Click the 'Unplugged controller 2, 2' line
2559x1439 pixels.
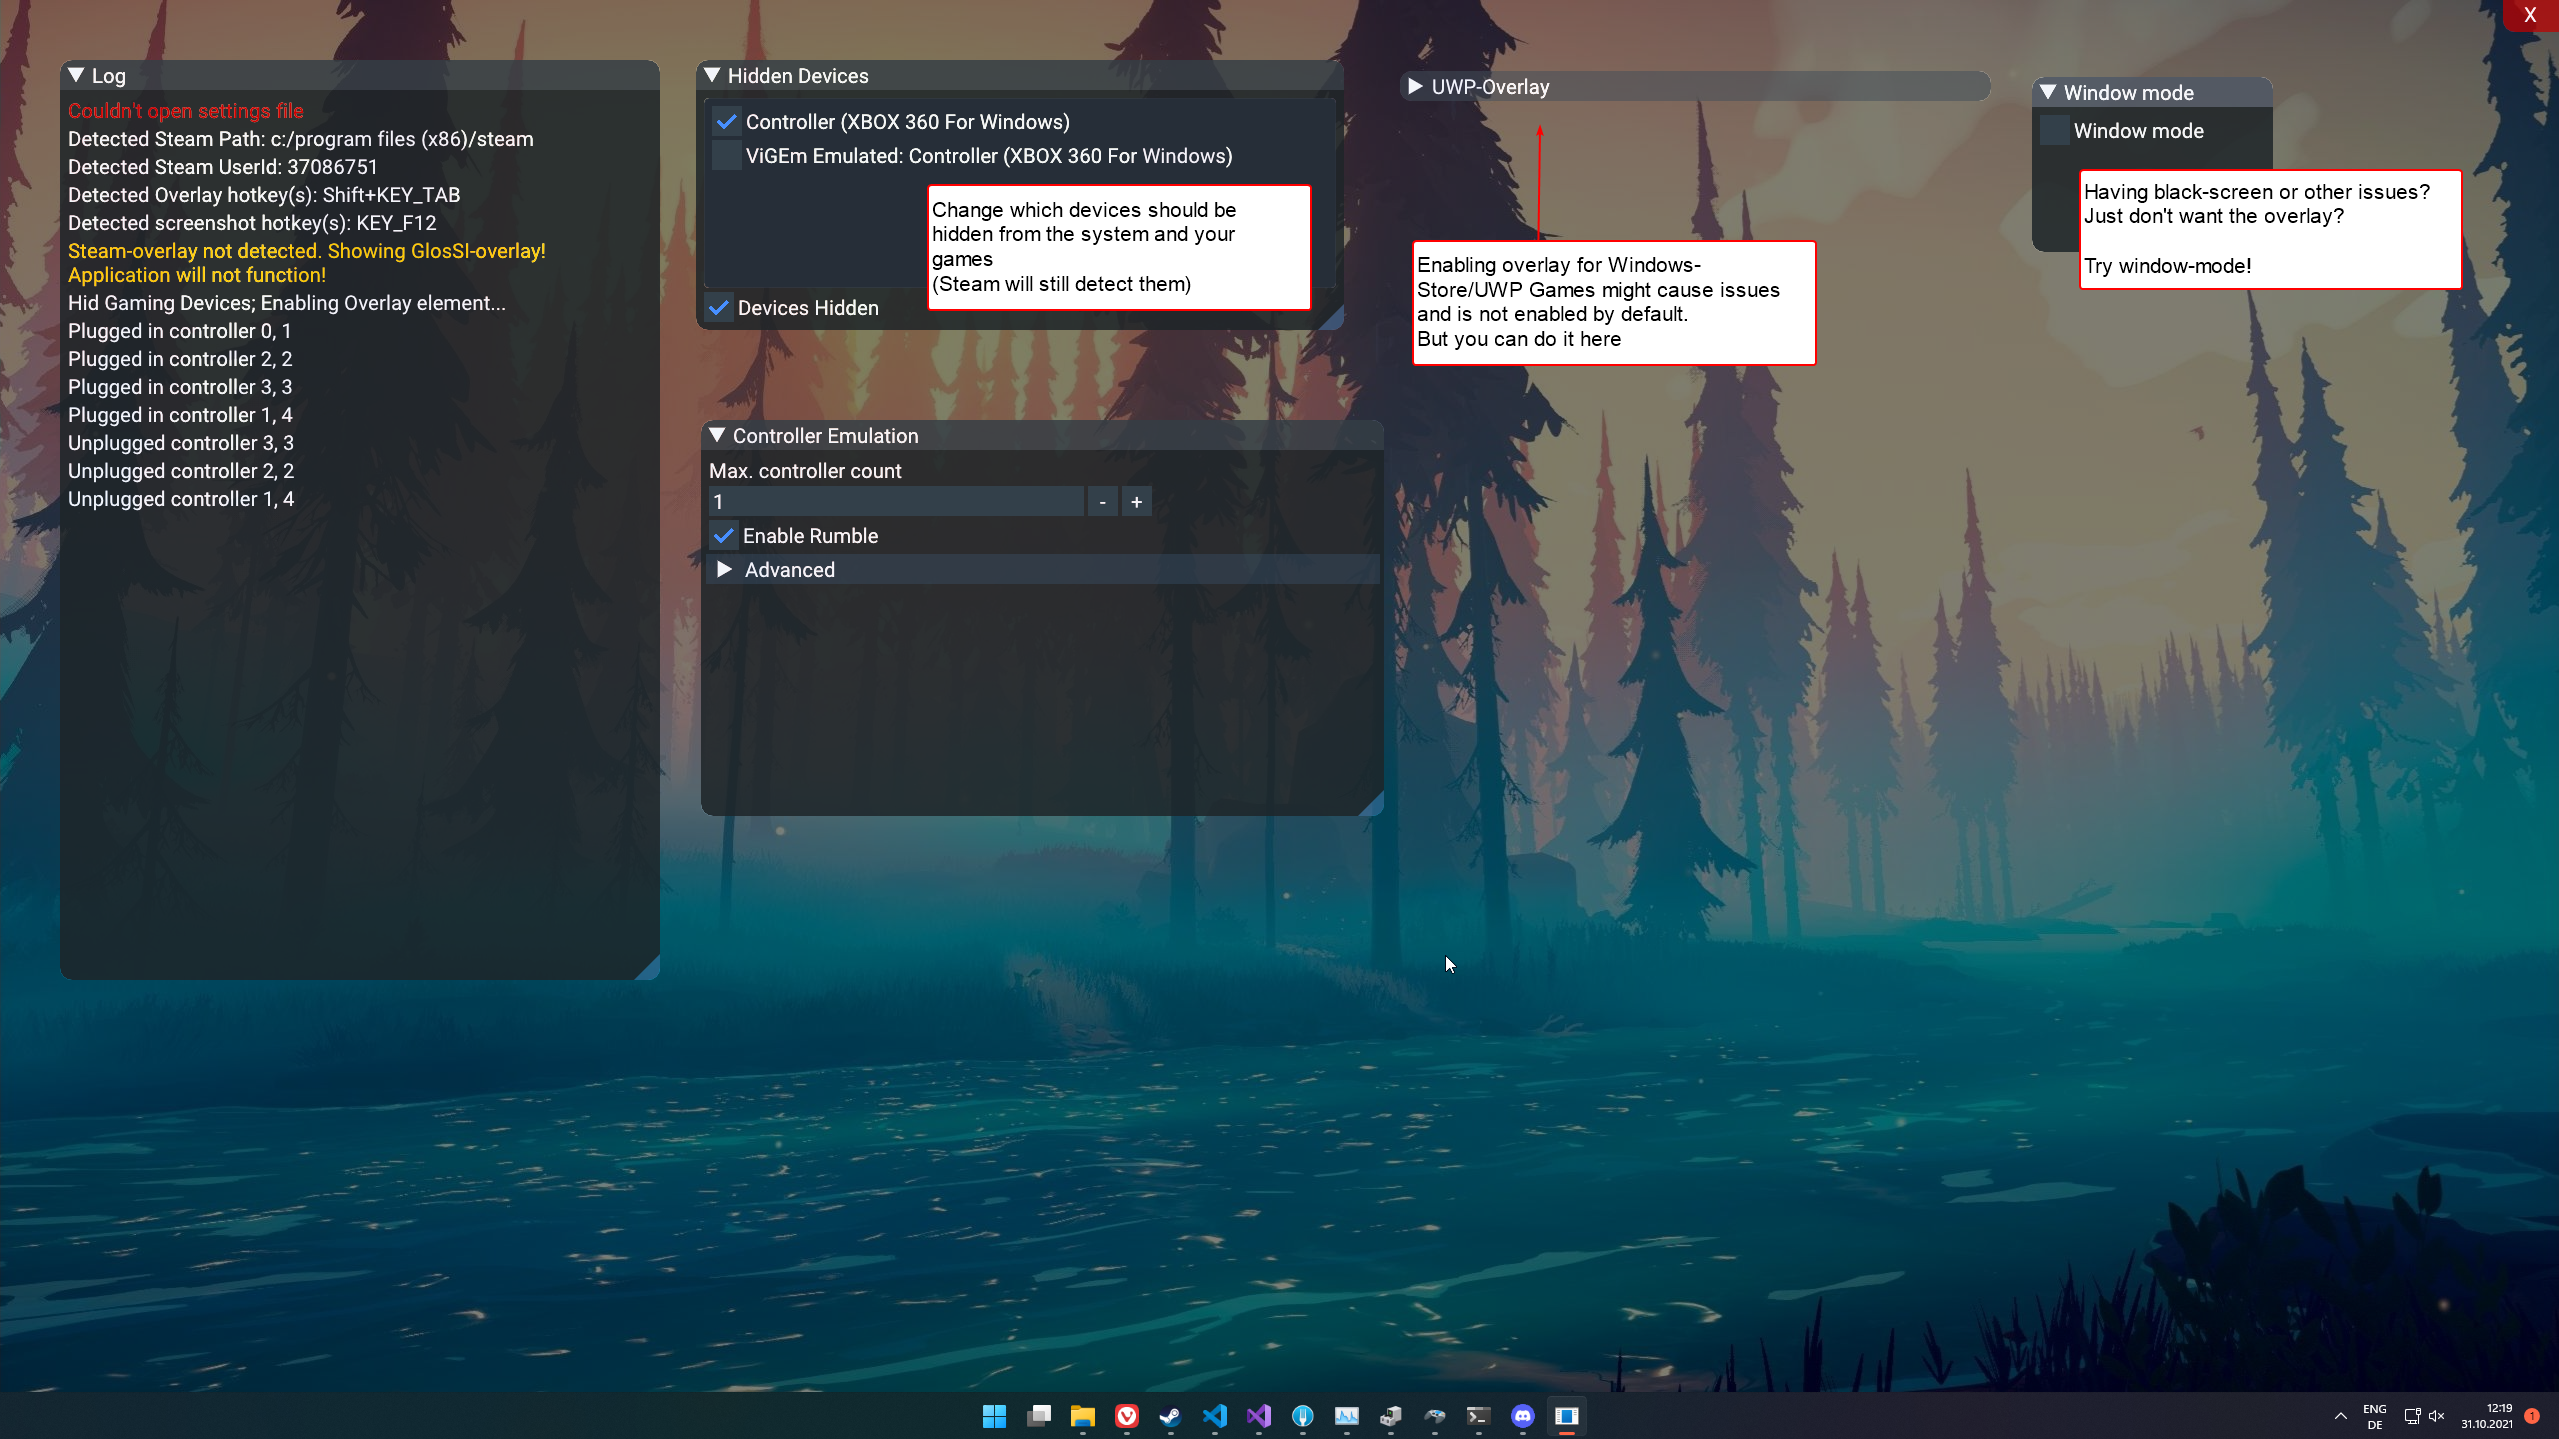(181, 471)
